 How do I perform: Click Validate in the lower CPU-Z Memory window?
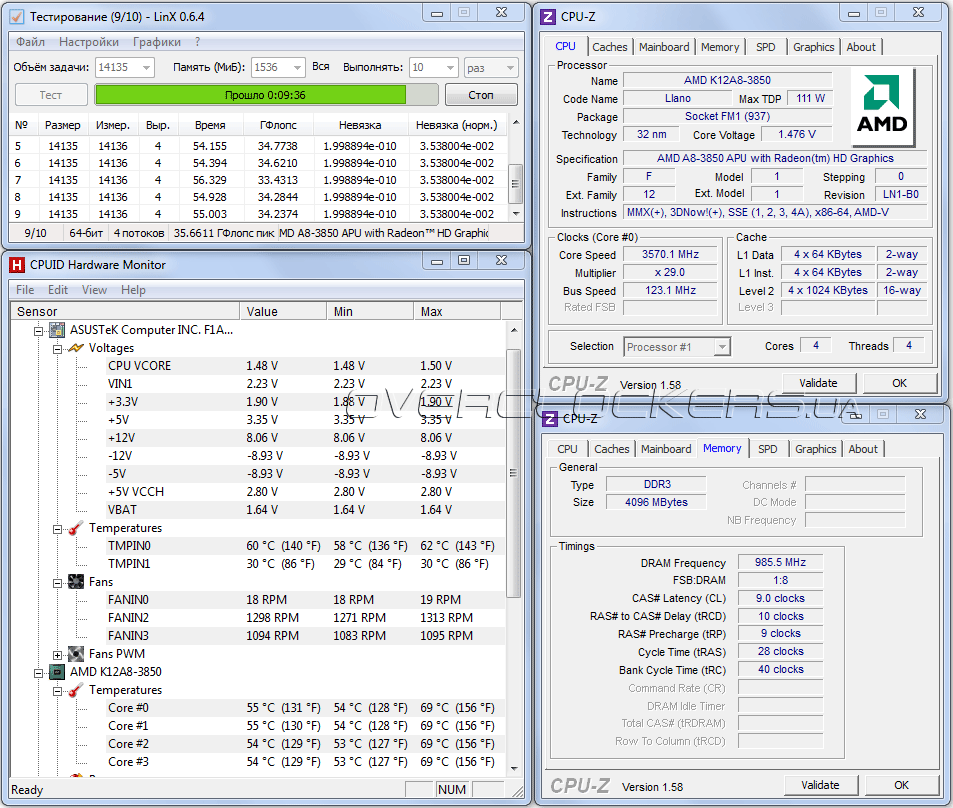(820, 785)
